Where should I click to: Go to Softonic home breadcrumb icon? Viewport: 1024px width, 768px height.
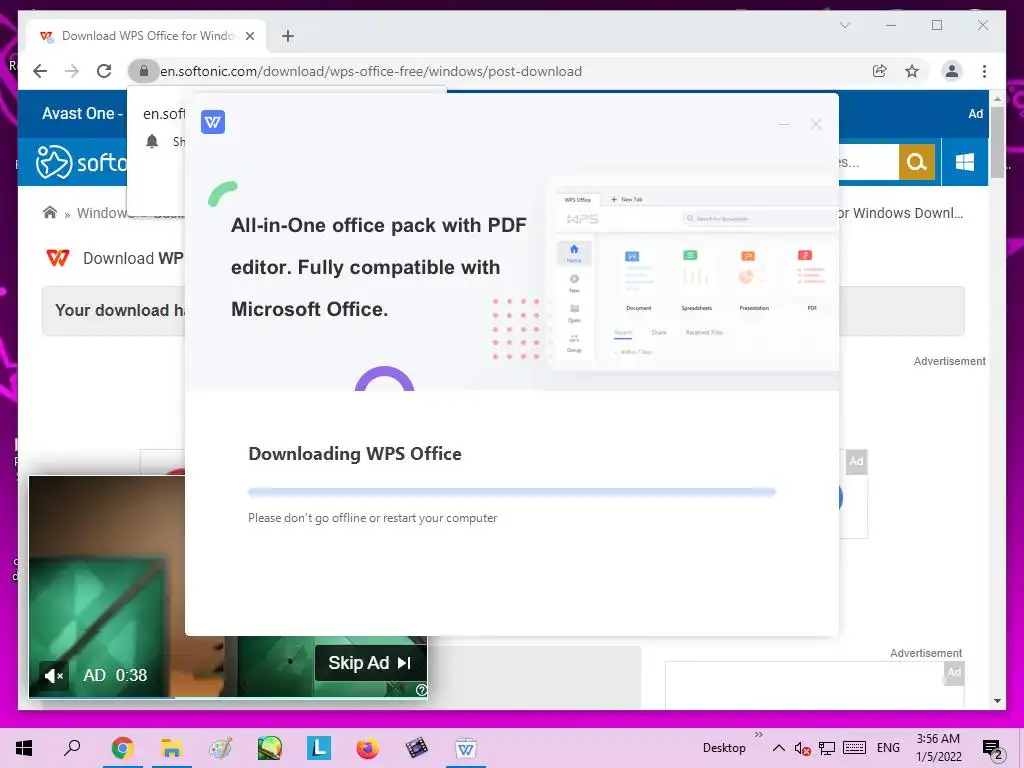pos(50,212)
